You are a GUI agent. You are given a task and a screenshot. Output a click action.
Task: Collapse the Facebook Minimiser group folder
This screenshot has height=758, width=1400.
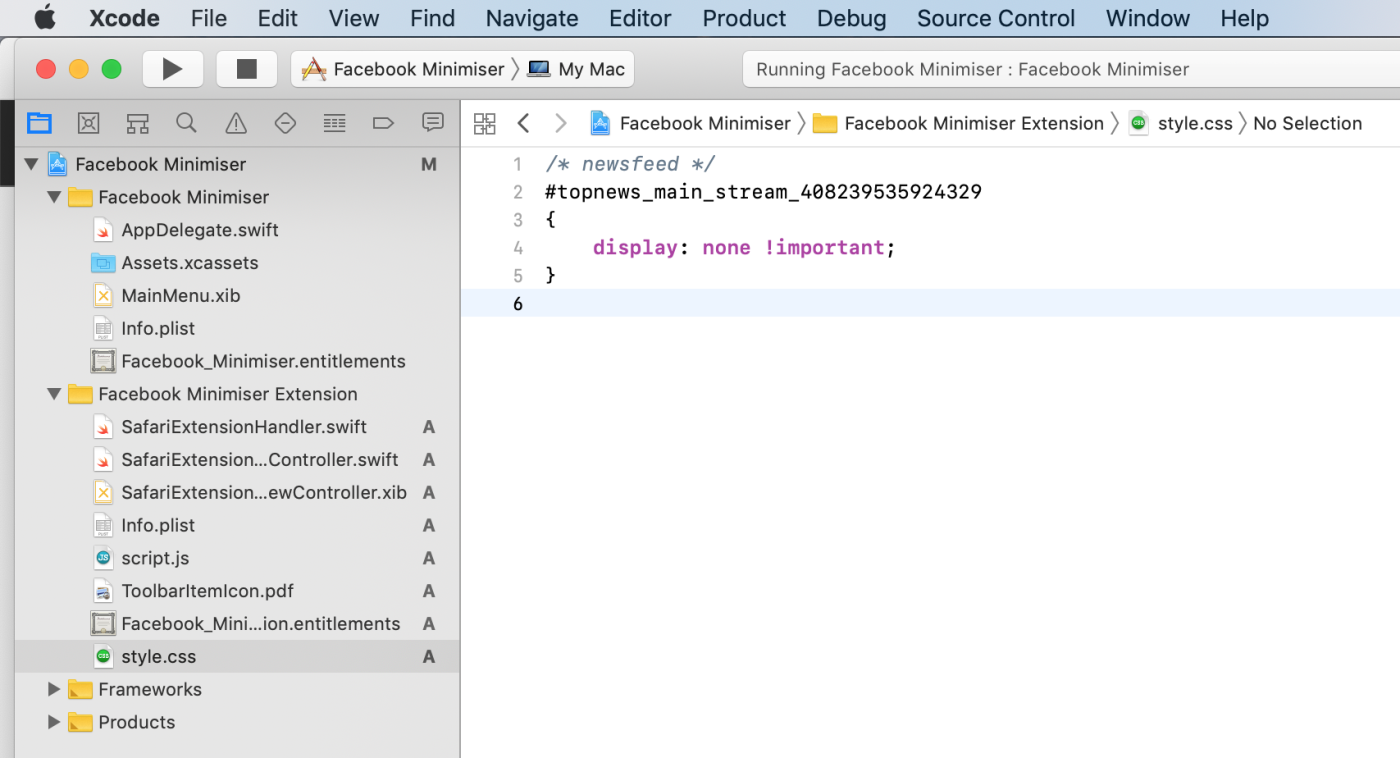(x=54, y=197)
